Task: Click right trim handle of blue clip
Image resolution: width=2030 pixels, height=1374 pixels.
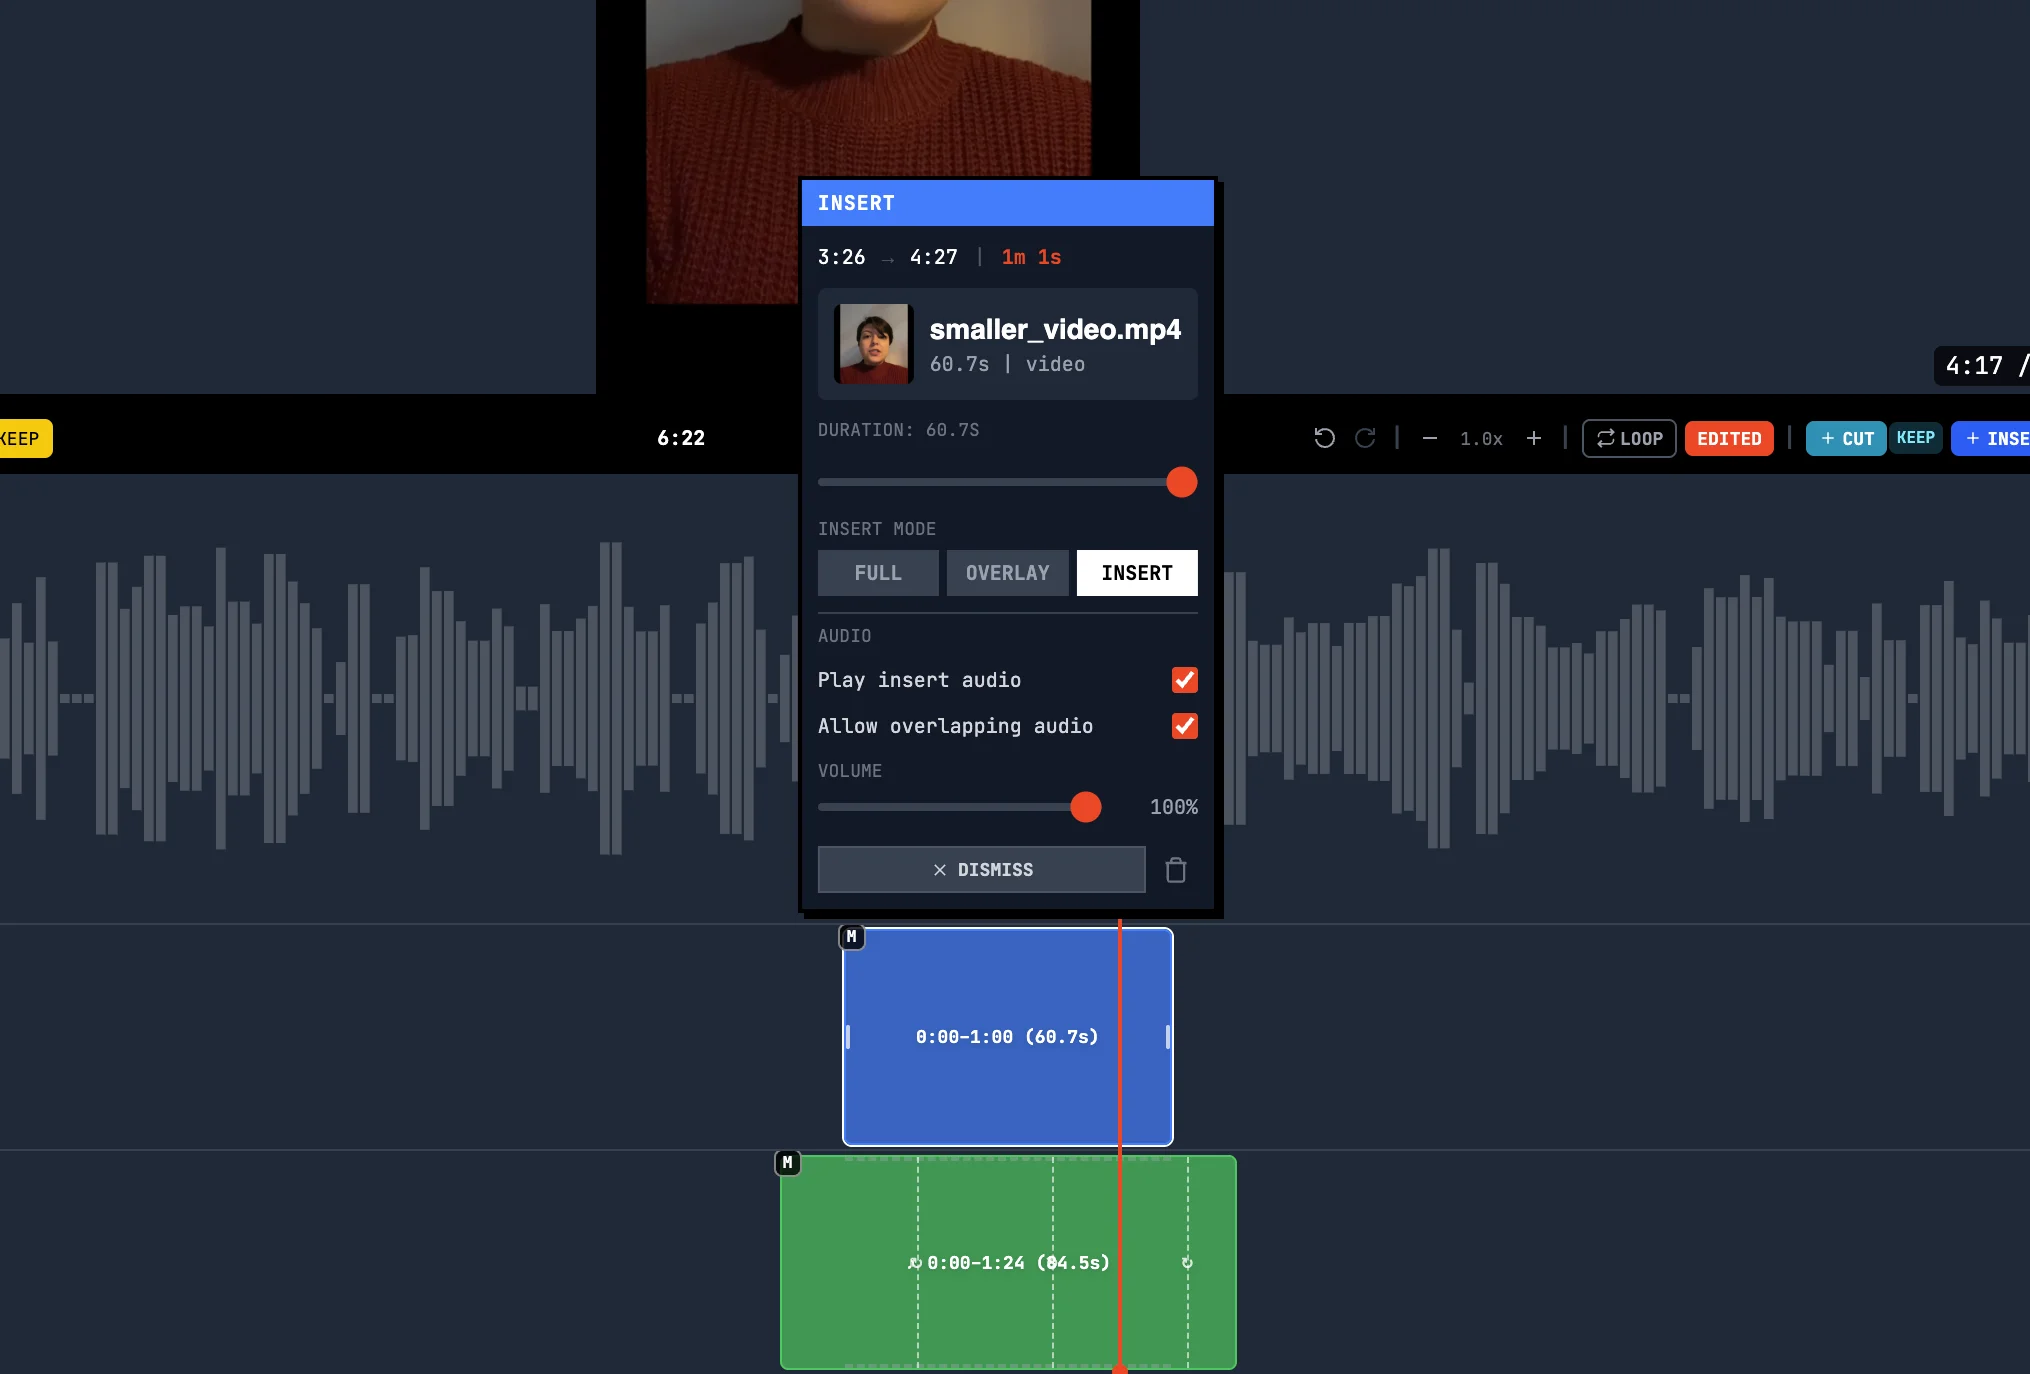Action: click(x=1168, y=1037)
